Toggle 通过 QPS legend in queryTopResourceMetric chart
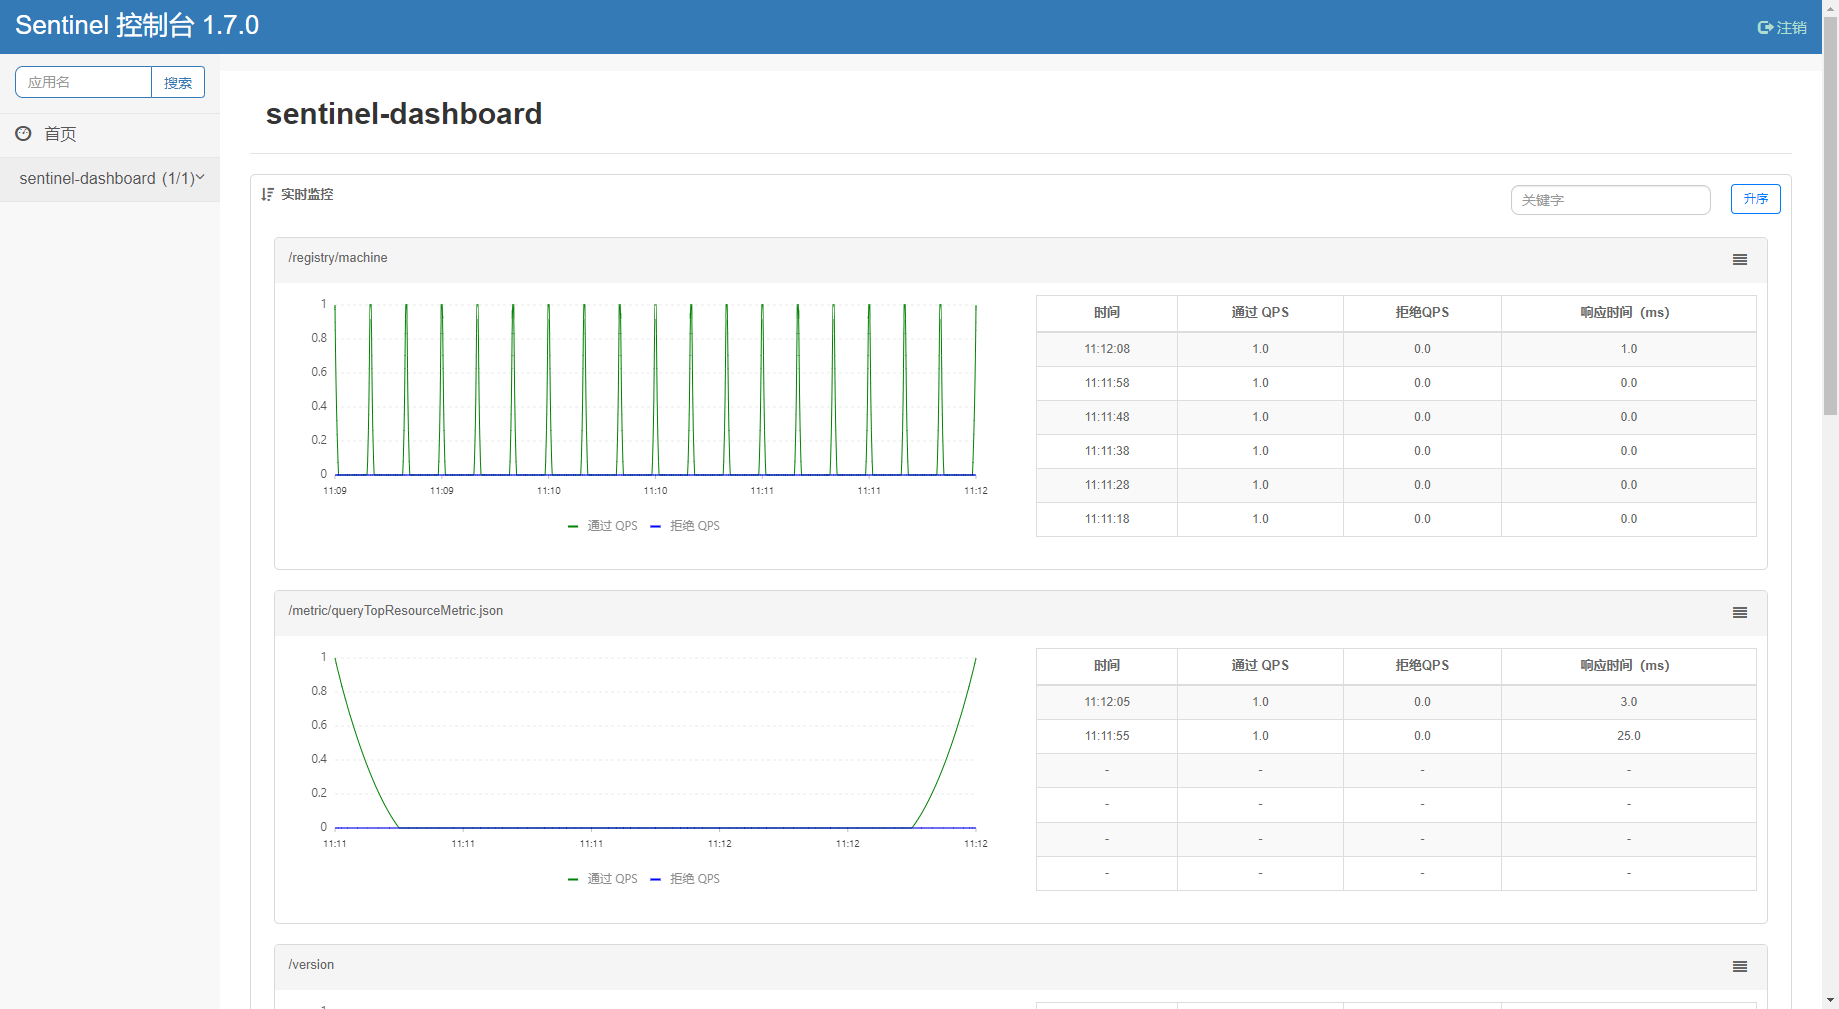 [x=602, y=879]
